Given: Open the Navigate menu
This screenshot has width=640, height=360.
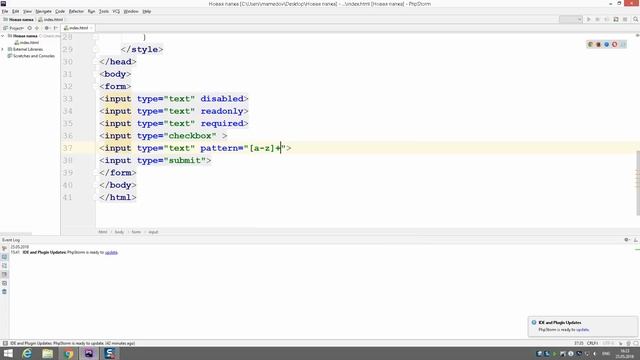Looking at the screenshot, I should [x=44, y=11].
